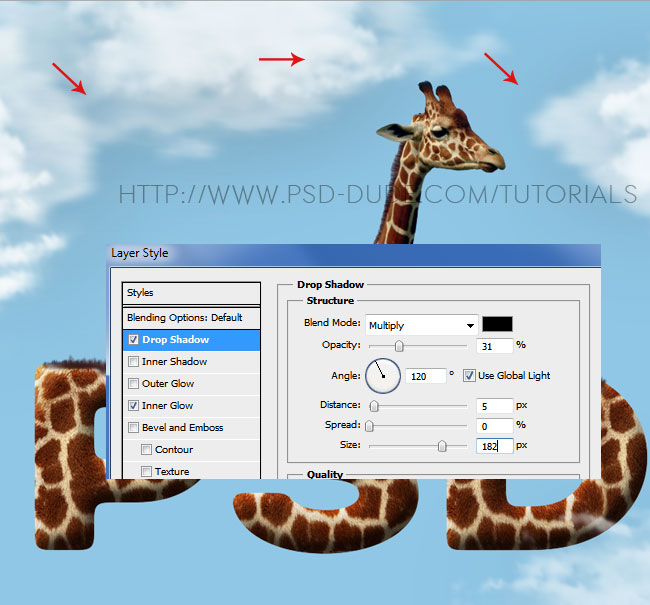
Task: Click the Size value field
Action: pyautogui.click(x=495, y=446)
